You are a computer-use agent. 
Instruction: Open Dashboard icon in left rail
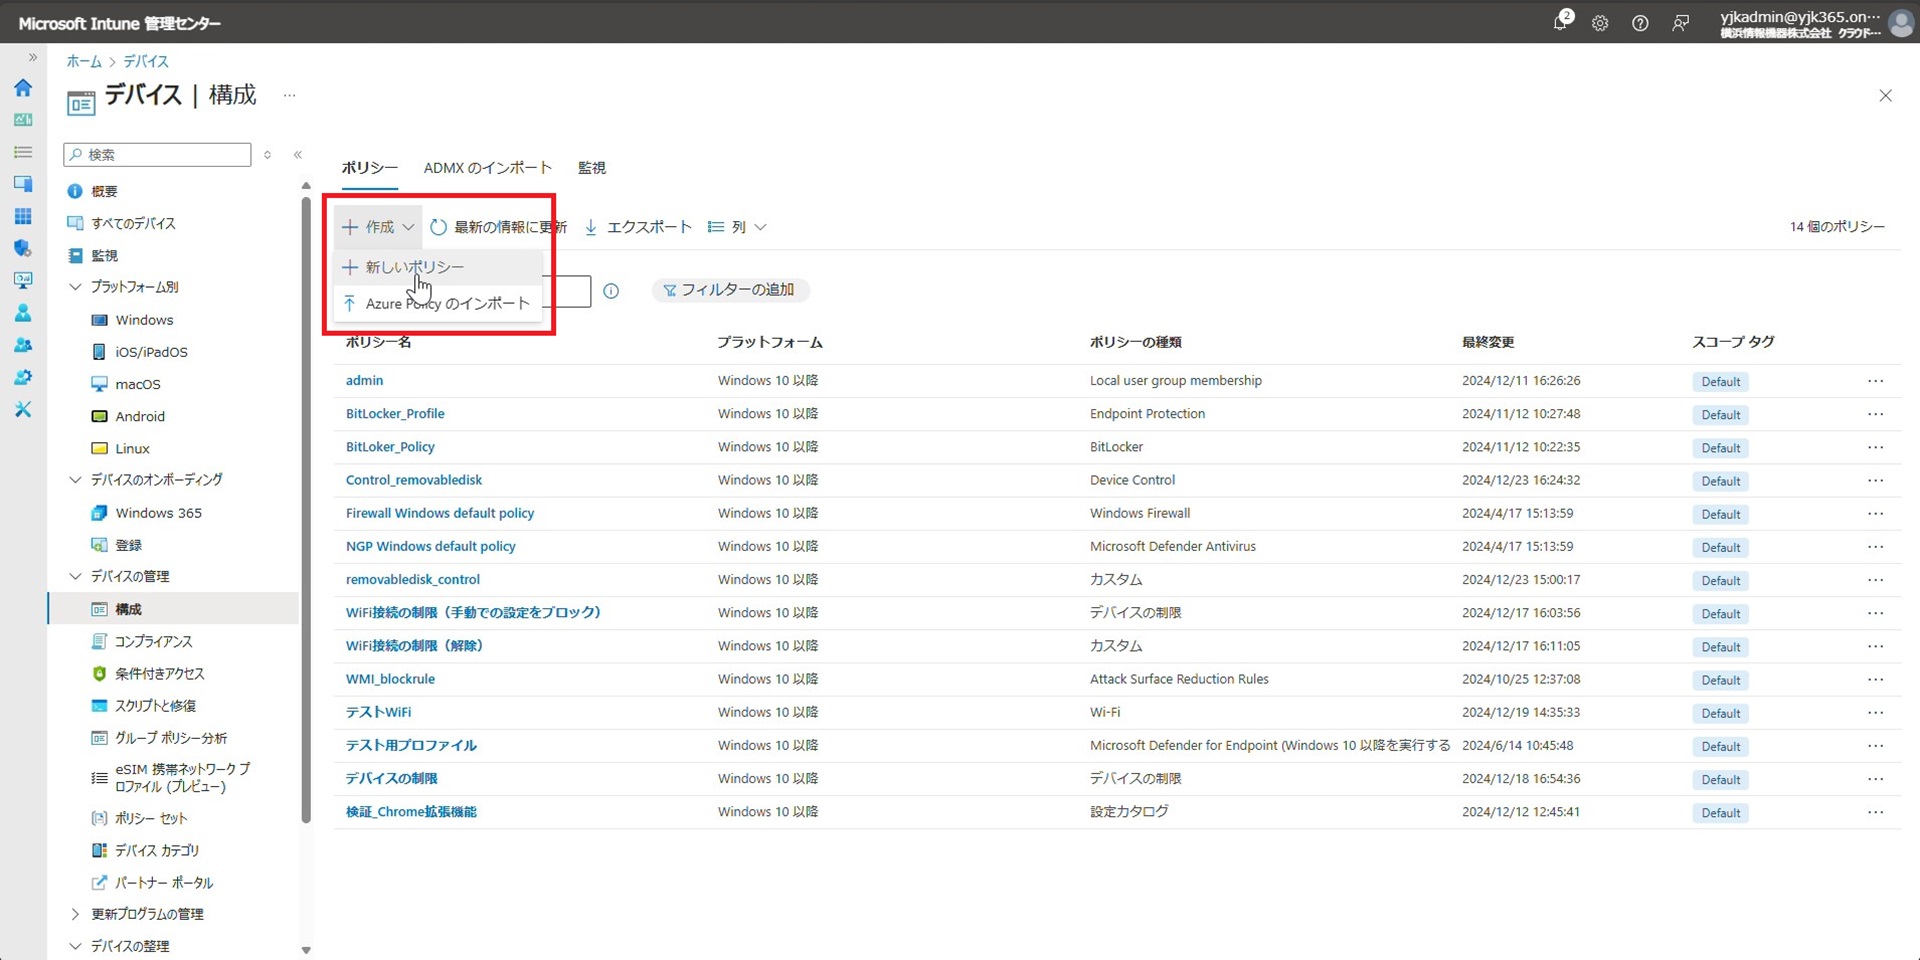point(23,120)
